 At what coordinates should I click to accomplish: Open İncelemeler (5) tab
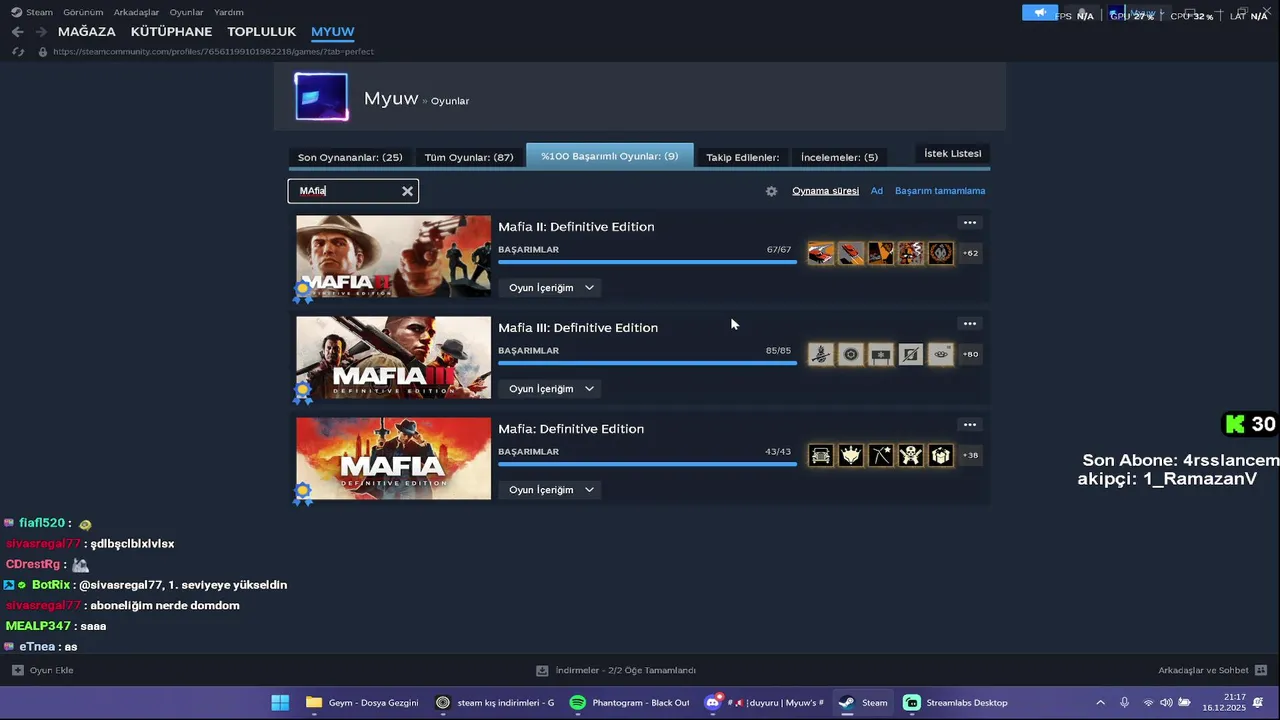(x=839, y=157)
